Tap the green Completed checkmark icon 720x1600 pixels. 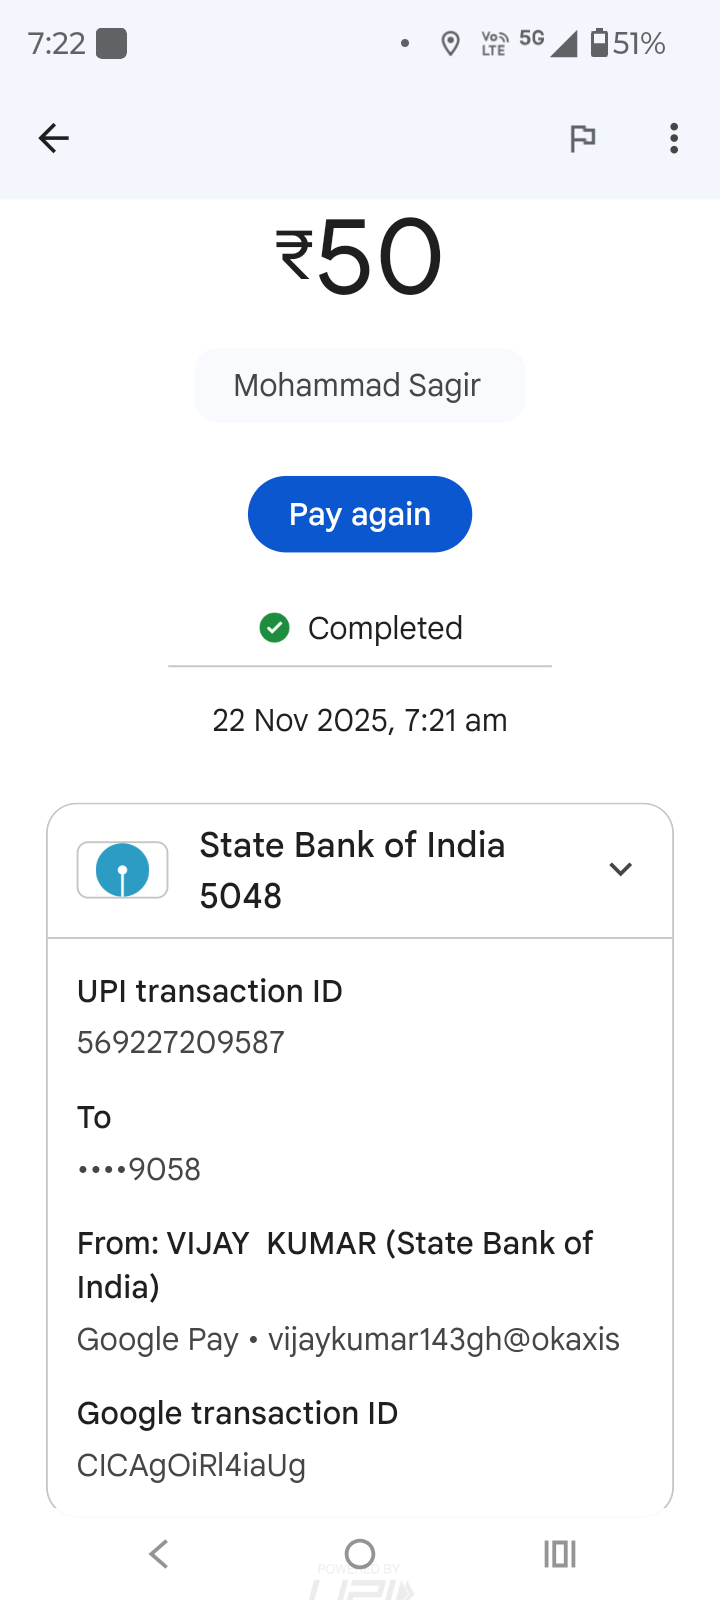pyautogui.click(x=274, y=628)
